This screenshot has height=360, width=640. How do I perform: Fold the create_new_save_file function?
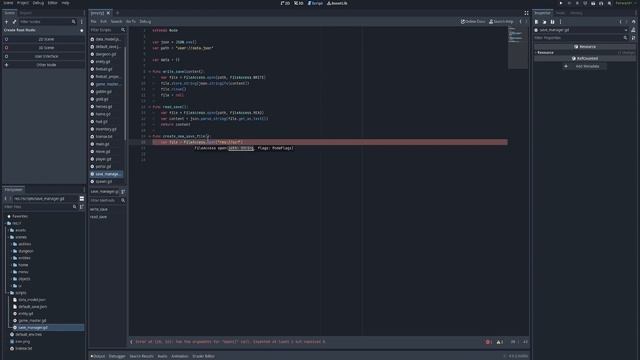(149, 136)
